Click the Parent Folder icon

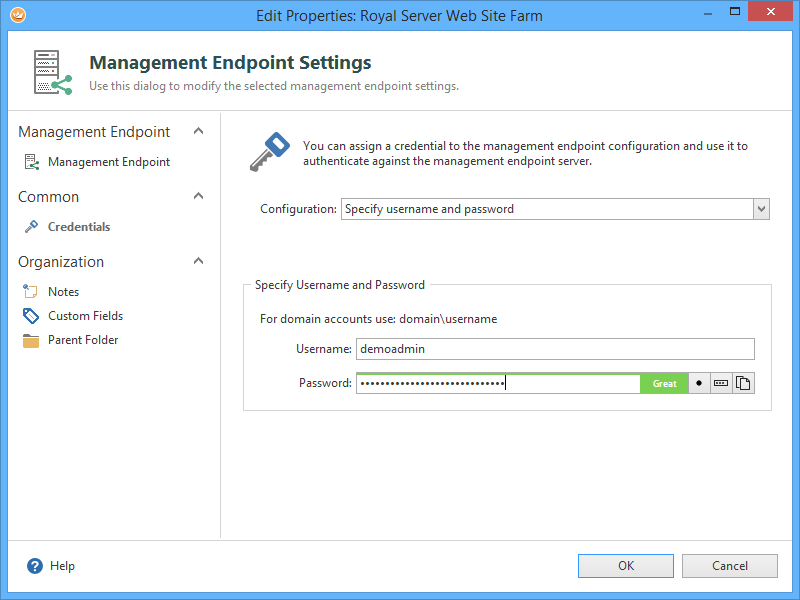click(x=31, y=340)
